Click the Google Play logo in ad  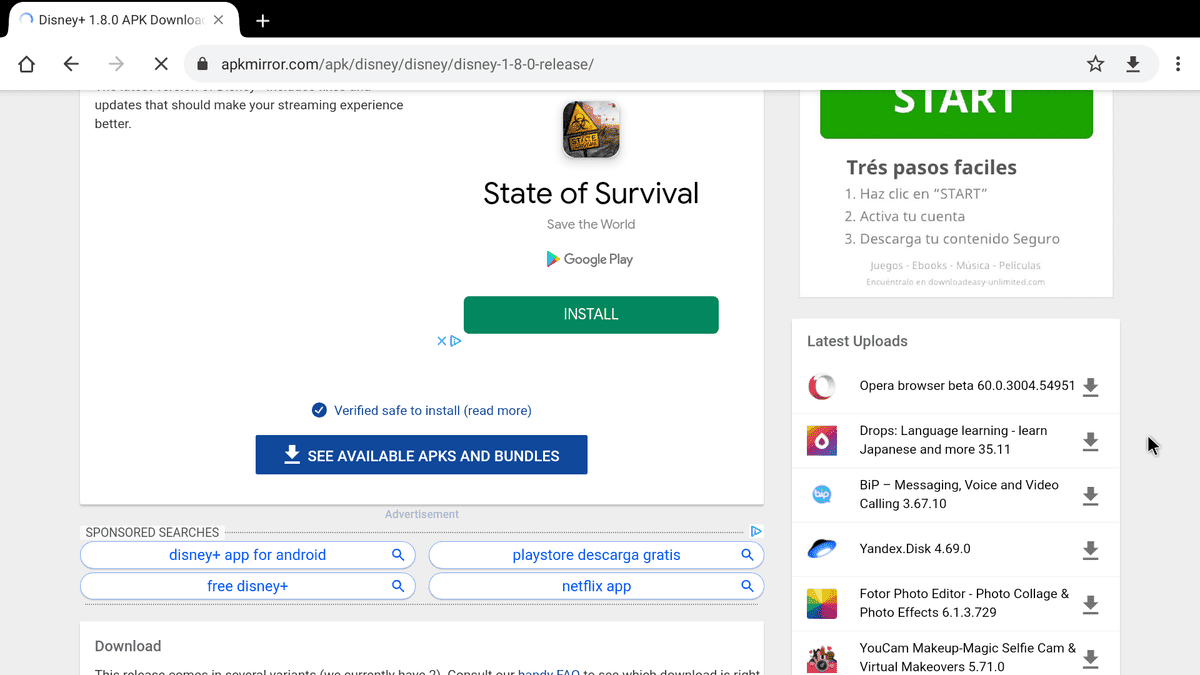click(590, 259)
